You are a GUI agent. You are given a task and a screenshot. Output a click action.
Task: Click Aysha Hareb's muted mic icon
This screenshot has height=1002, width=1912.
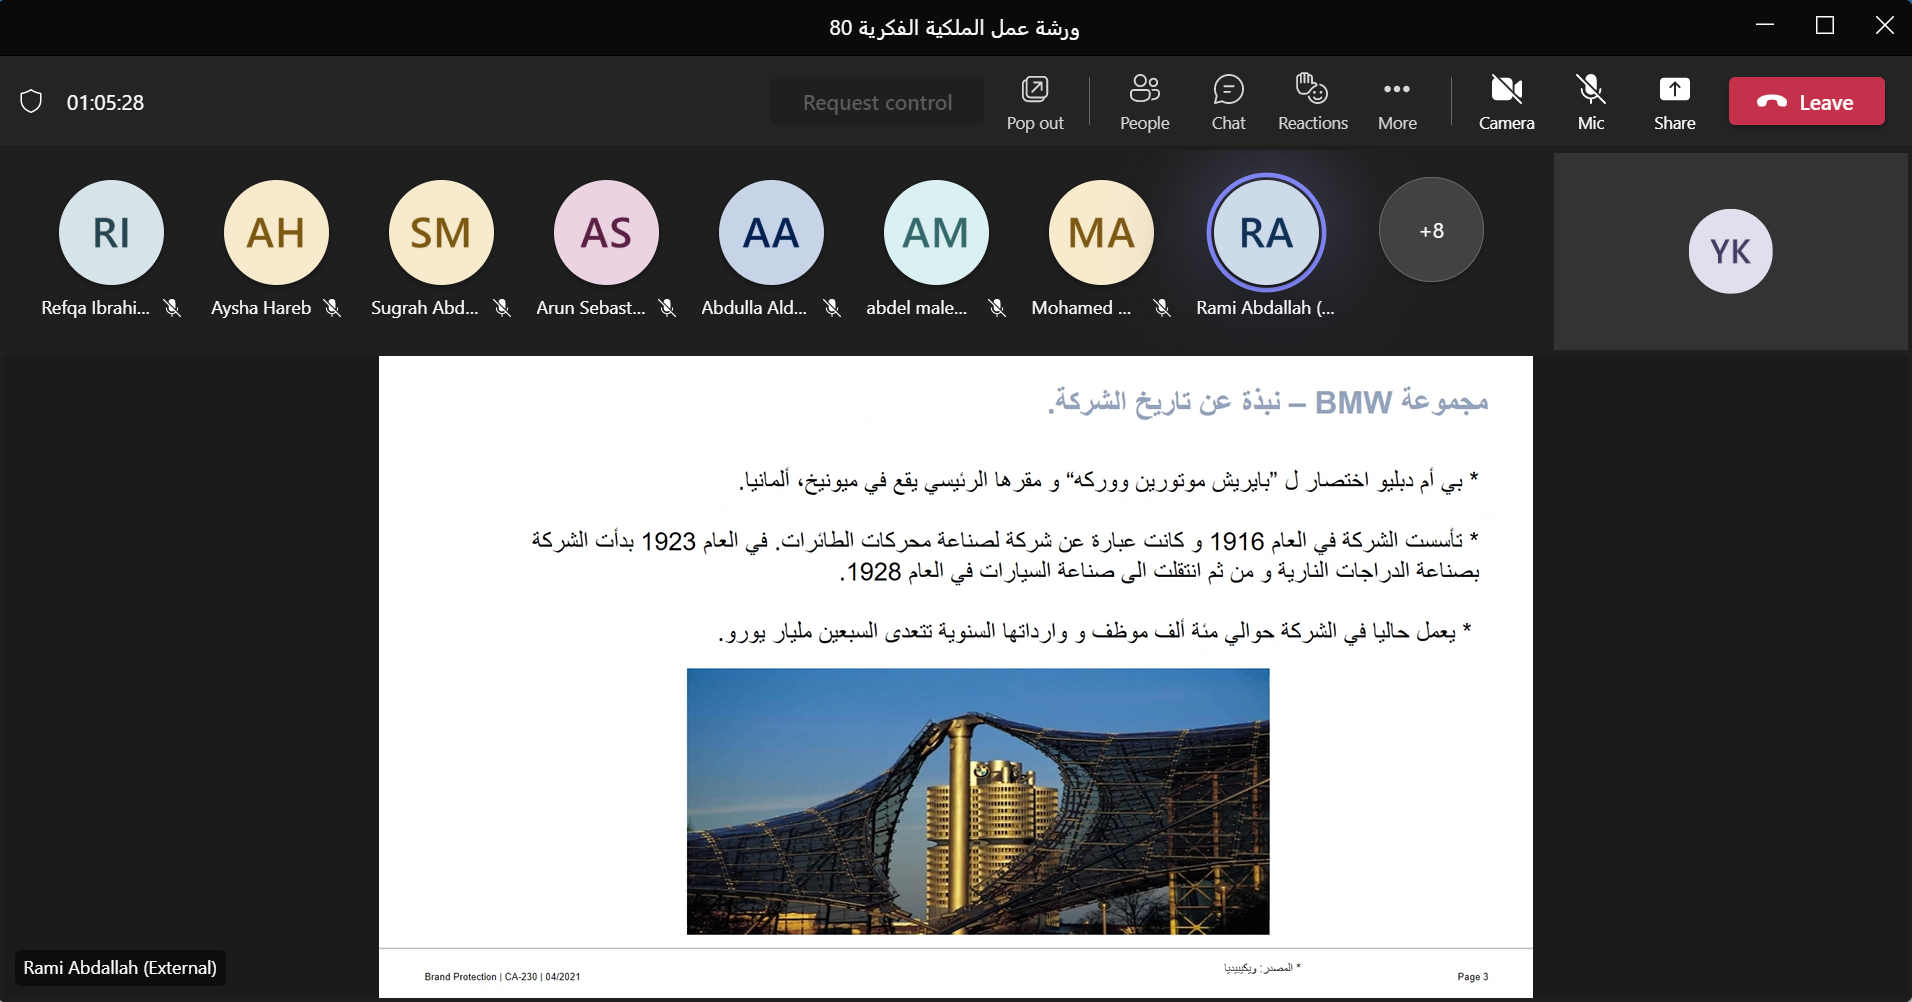(332, 308)
